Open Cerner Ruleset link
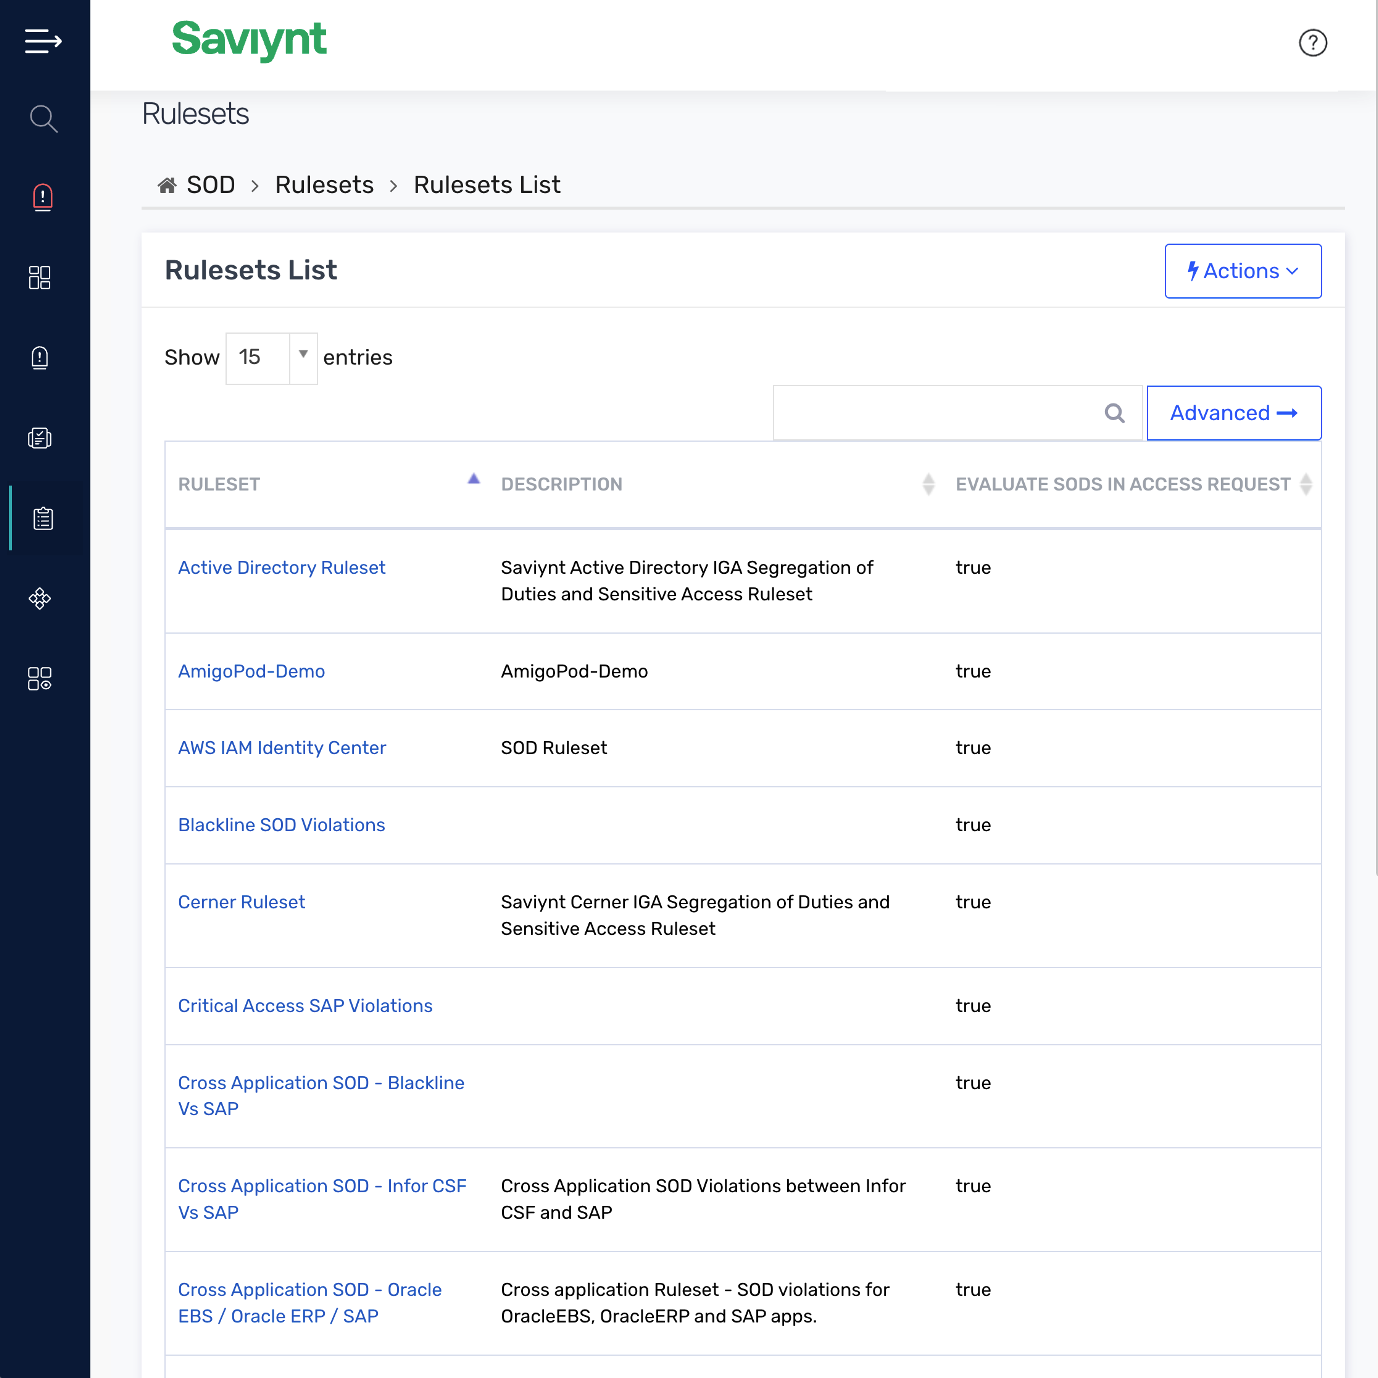Image resolution: width=1378 pixels, height=1378 pixels. (x=241, y=902)
